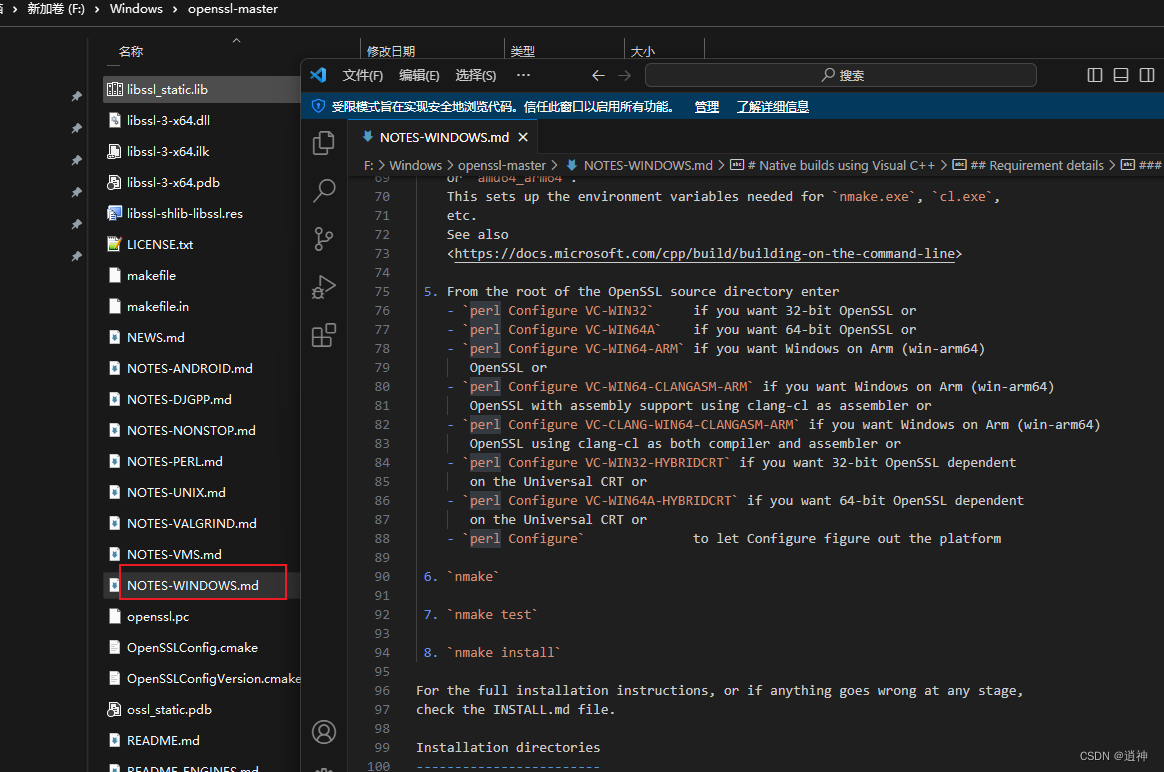Open the overflow menu with three dots

coord(523,75)
